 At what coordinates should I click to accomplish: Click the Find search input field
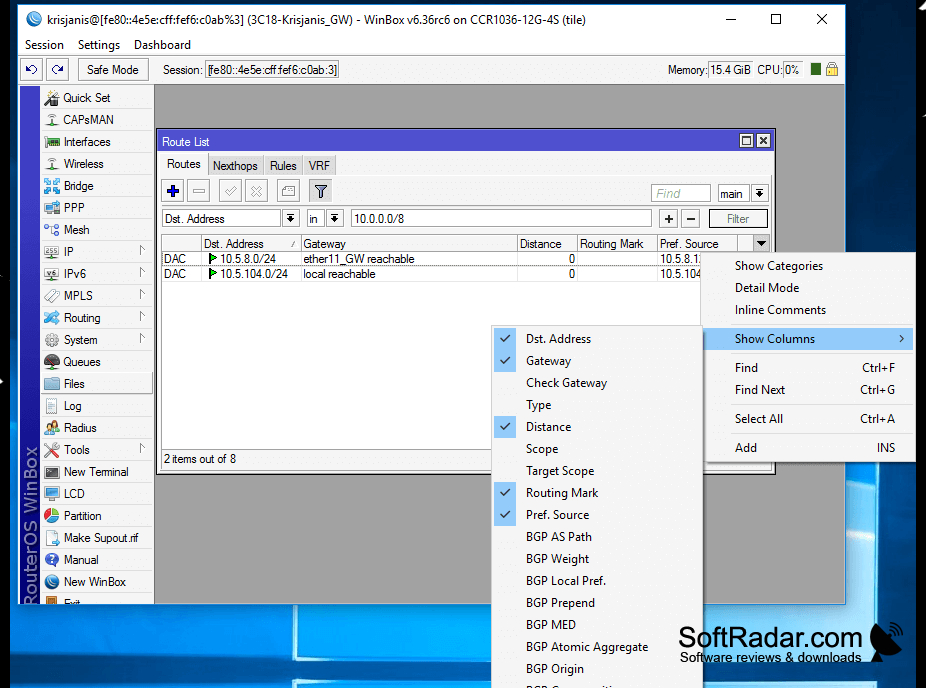[680, 193]
